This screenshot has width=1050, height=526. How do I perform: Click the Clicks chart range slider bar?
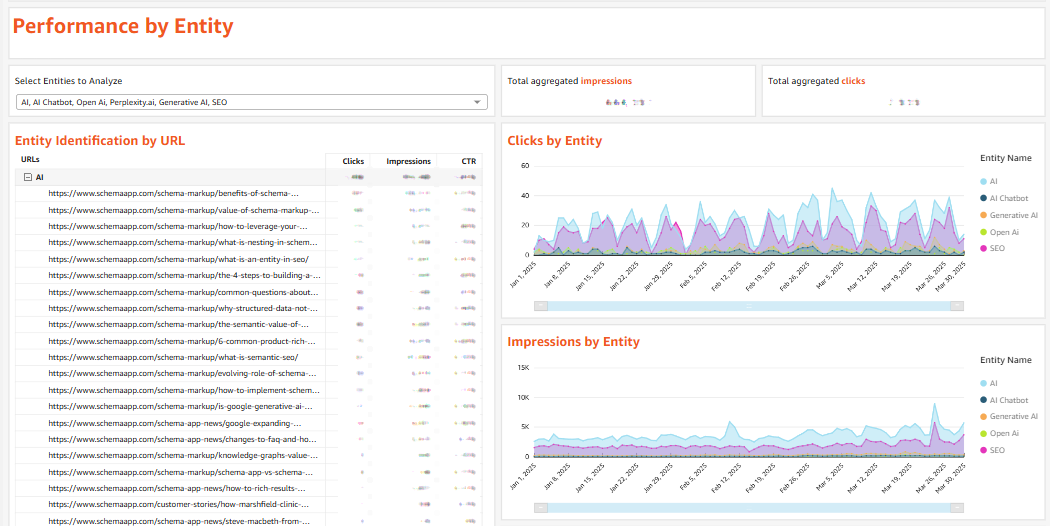point(749,306)
